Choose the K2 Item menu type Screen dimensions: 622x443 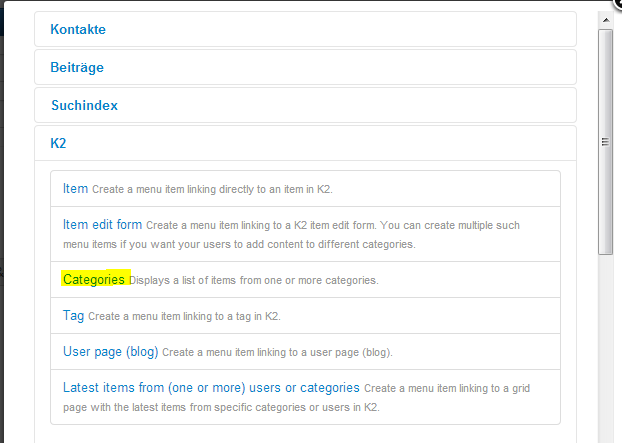tap(75, 188)
